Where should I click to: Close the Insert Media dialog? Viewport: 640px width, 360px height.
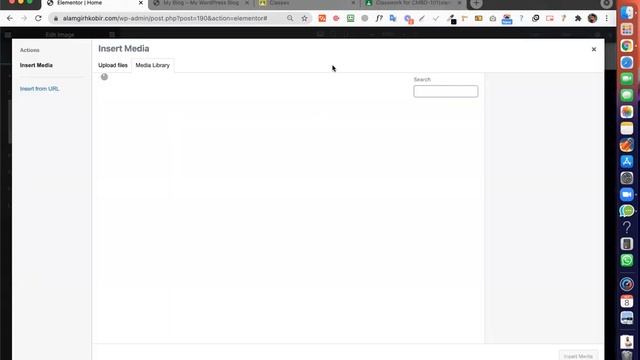pyautogui.click(x=594, y=49)
